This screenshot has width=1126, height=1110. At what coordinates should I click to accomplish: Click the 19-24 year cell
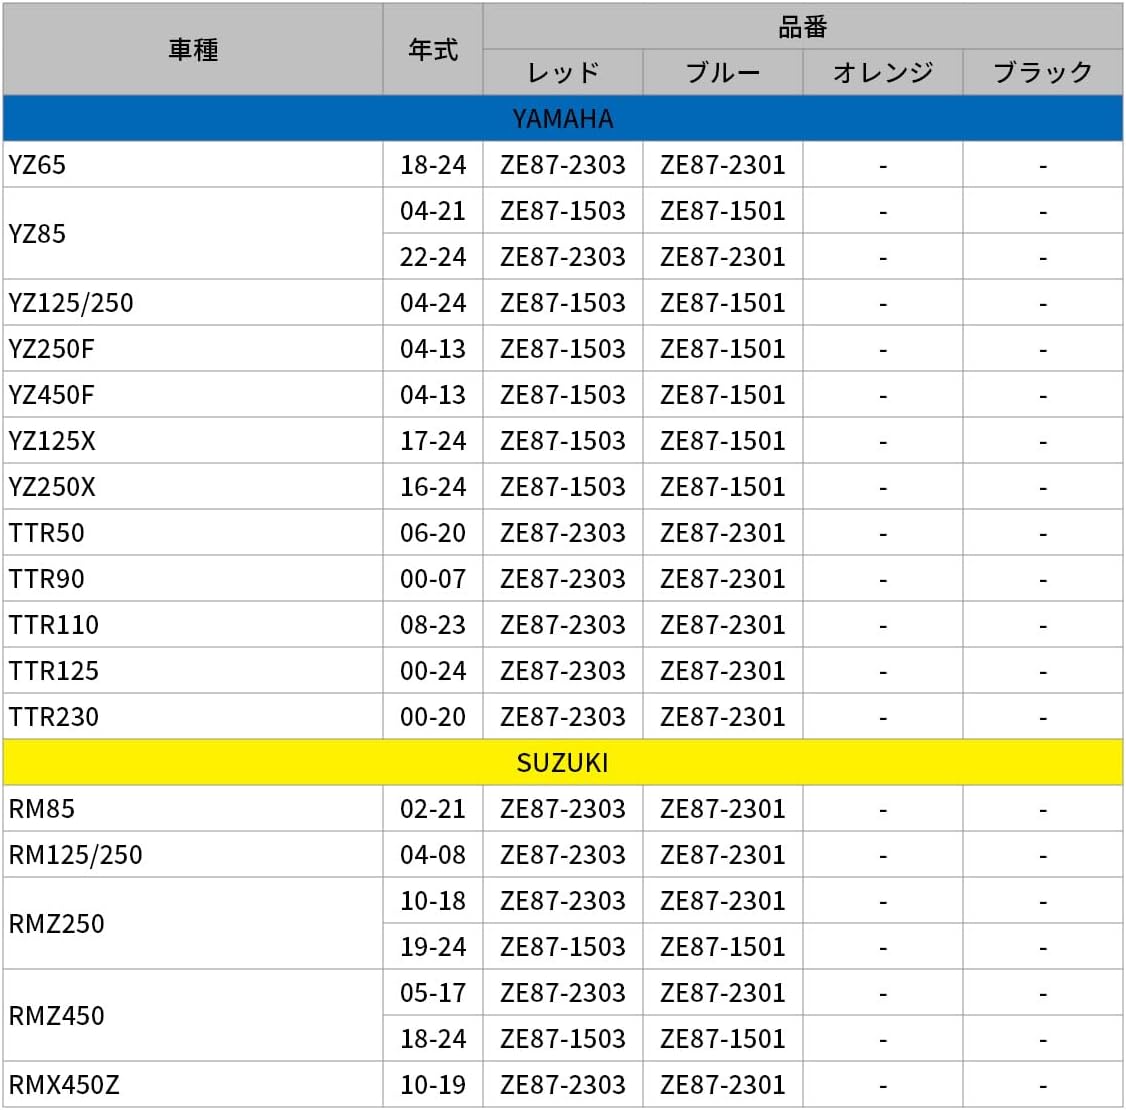point(433,946)
